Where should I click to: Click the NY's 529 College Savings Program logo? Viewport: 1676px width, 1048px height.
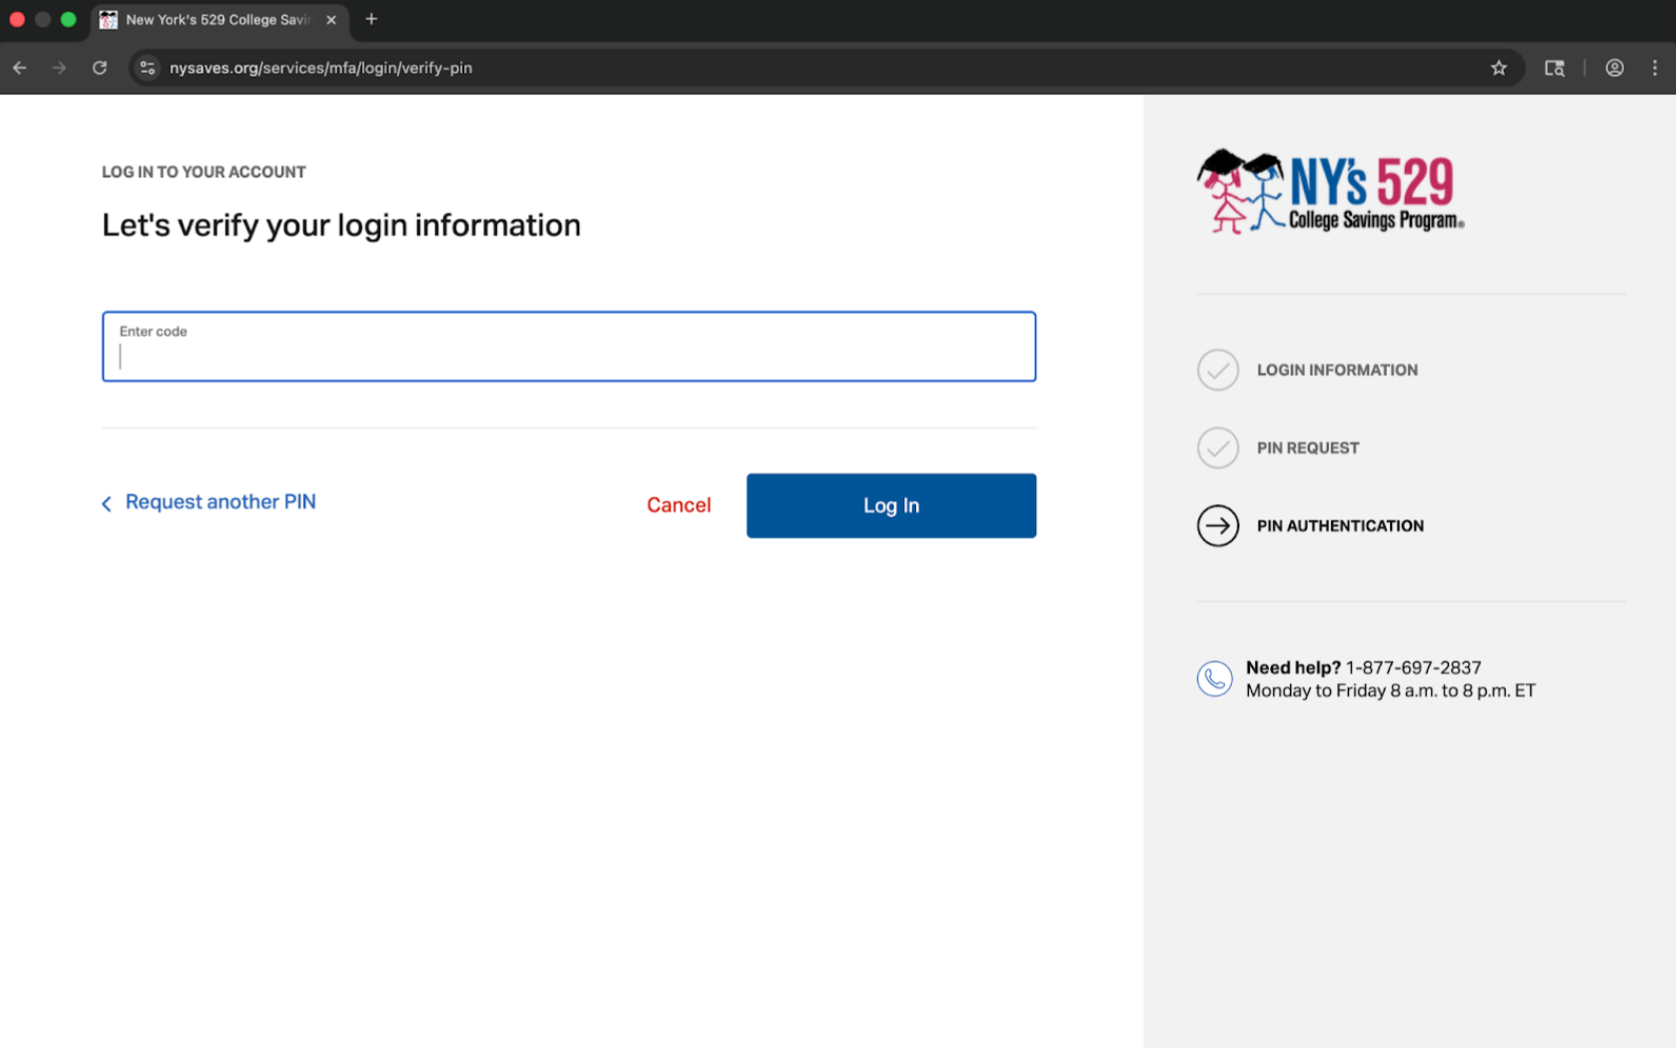coord(1330,191)
